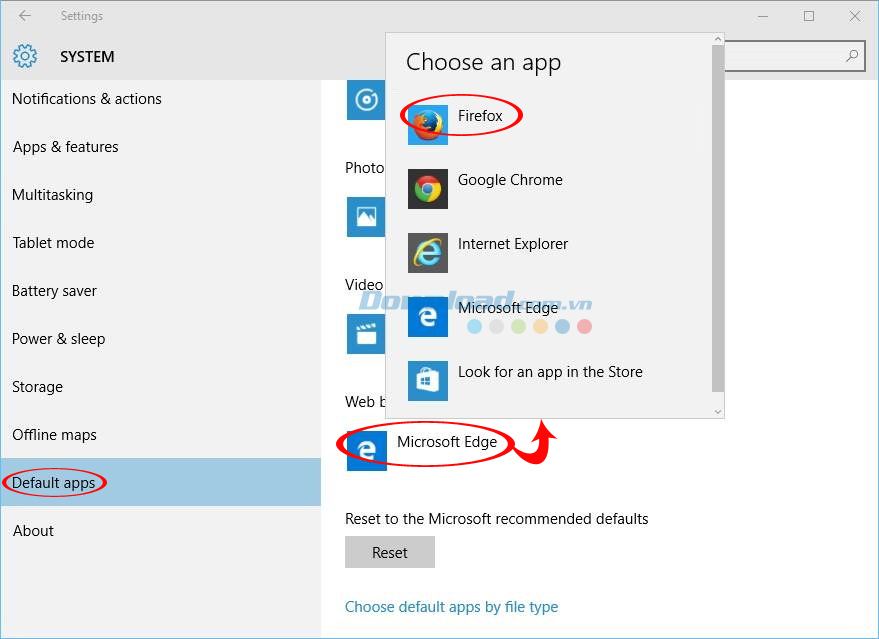Click the Reset button
Screen dimensions: 879x639
[x=389, y=551]
